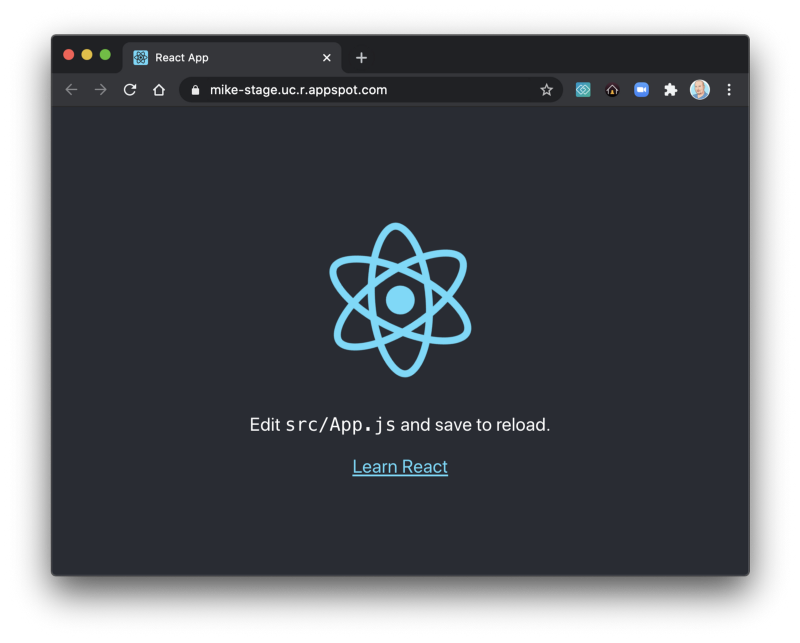
Task: Click the yellow minimize window button
Action: tap(87, 55)
